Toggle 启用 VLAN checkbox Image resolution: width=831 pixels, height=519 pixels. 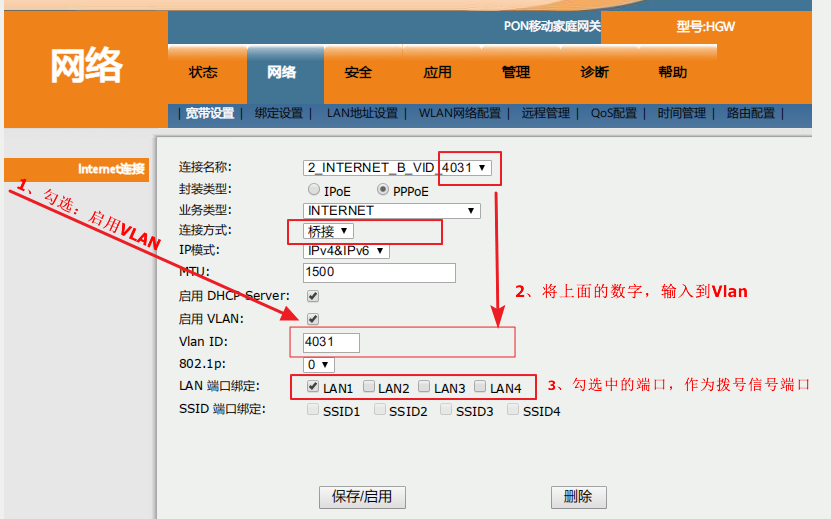click(x=313, y=319)
